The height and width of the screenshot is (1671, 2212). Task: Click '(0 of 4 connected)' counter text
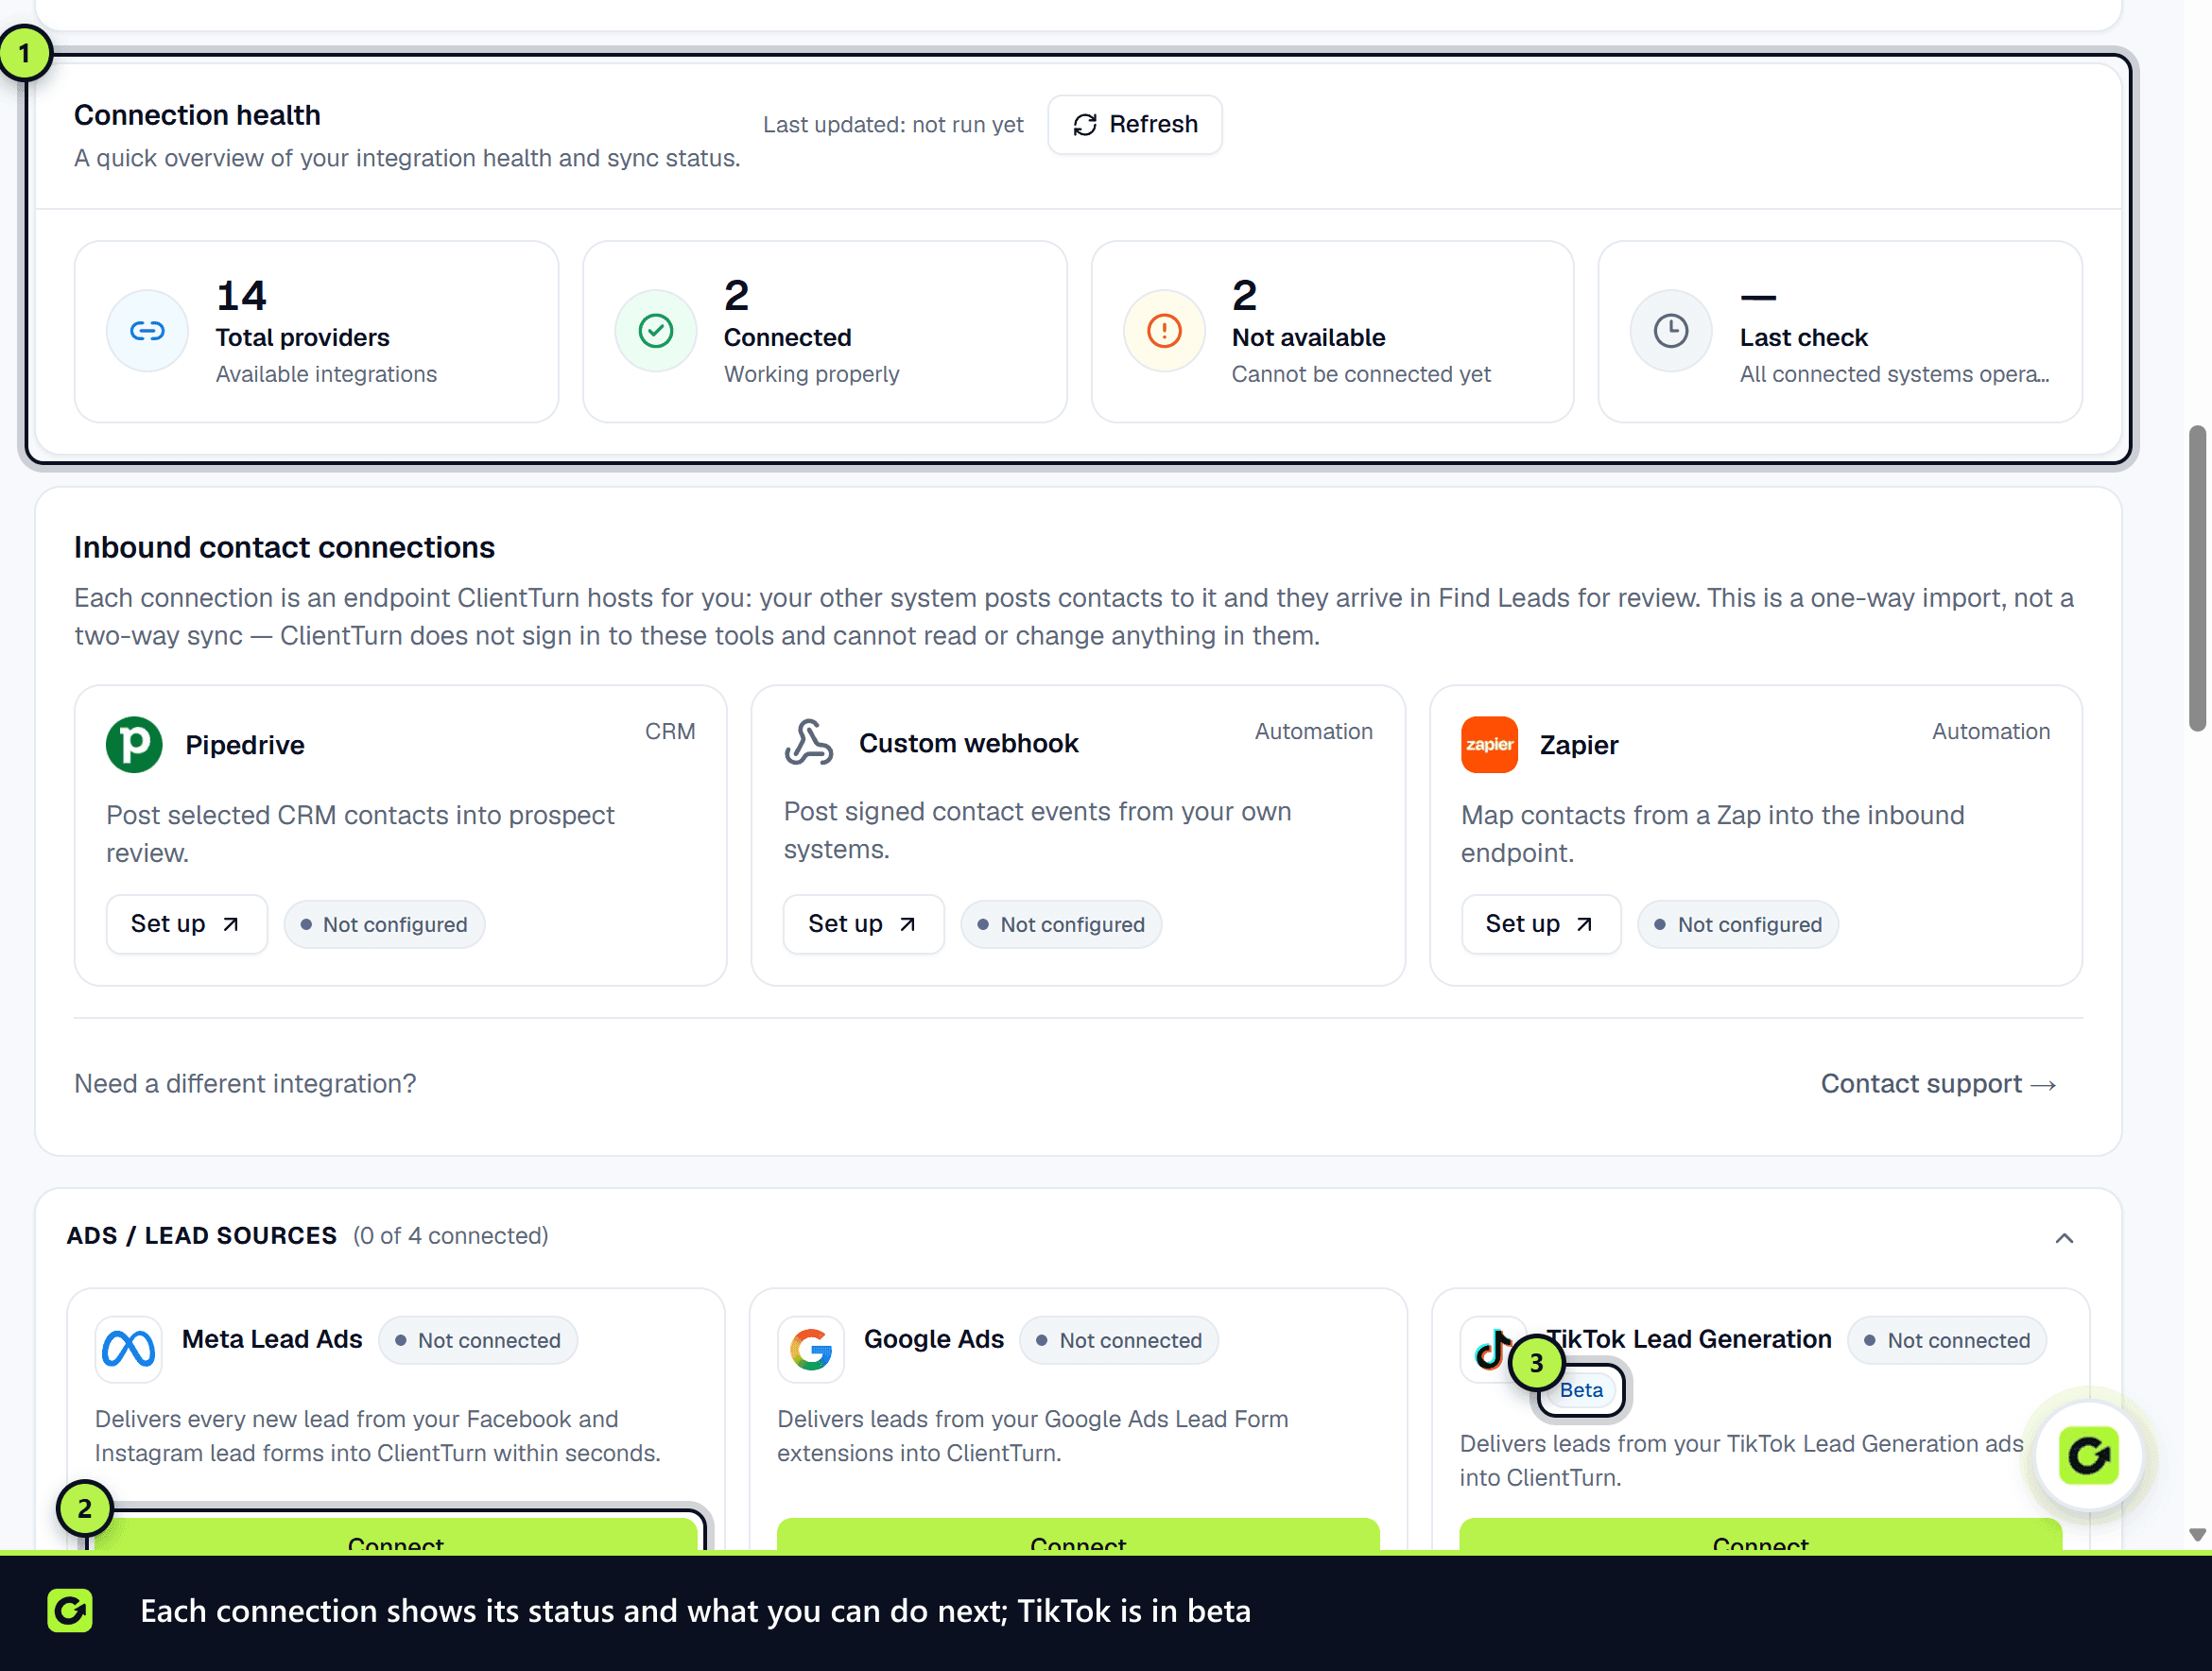[x=451, y=1236]
